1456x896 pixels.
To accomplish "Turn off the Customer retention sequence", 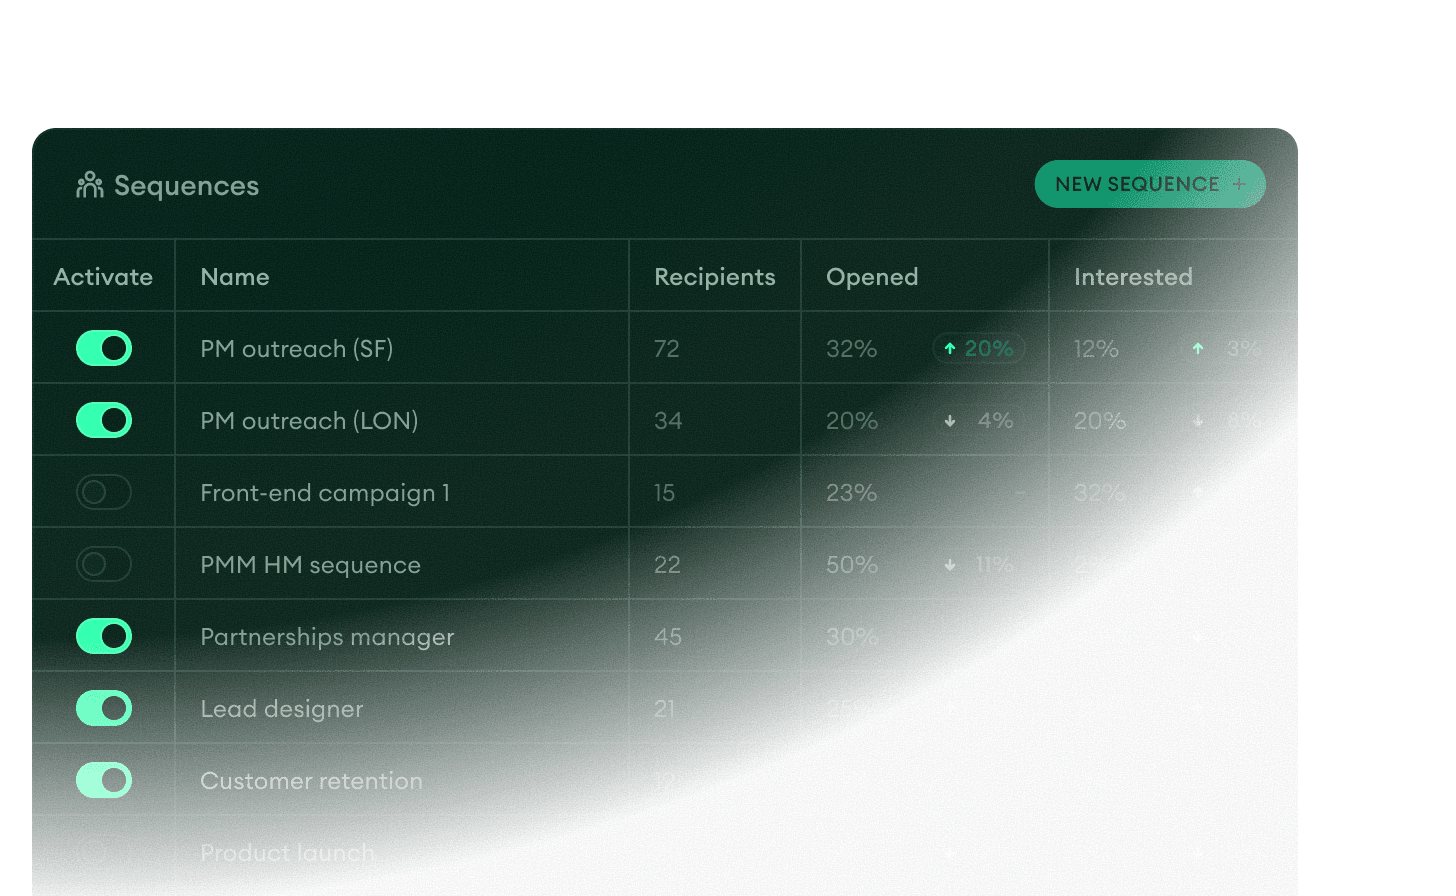I will tap(103, 780).
